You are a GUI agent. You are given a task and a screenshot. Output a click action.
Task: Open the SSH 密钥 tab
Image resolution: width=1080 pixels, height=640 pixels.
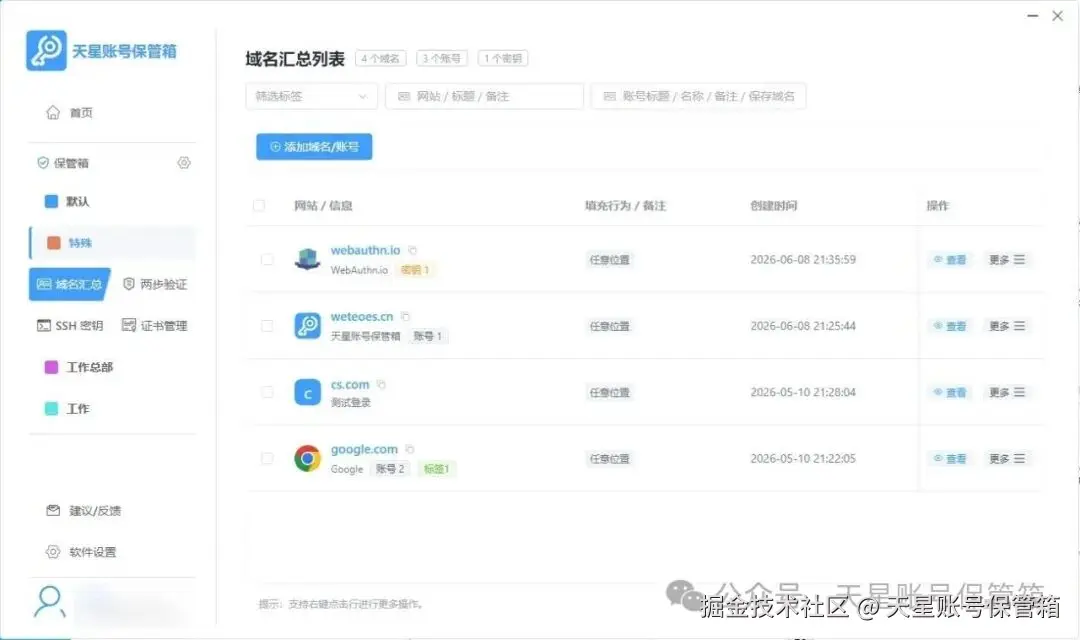[70, 326]
